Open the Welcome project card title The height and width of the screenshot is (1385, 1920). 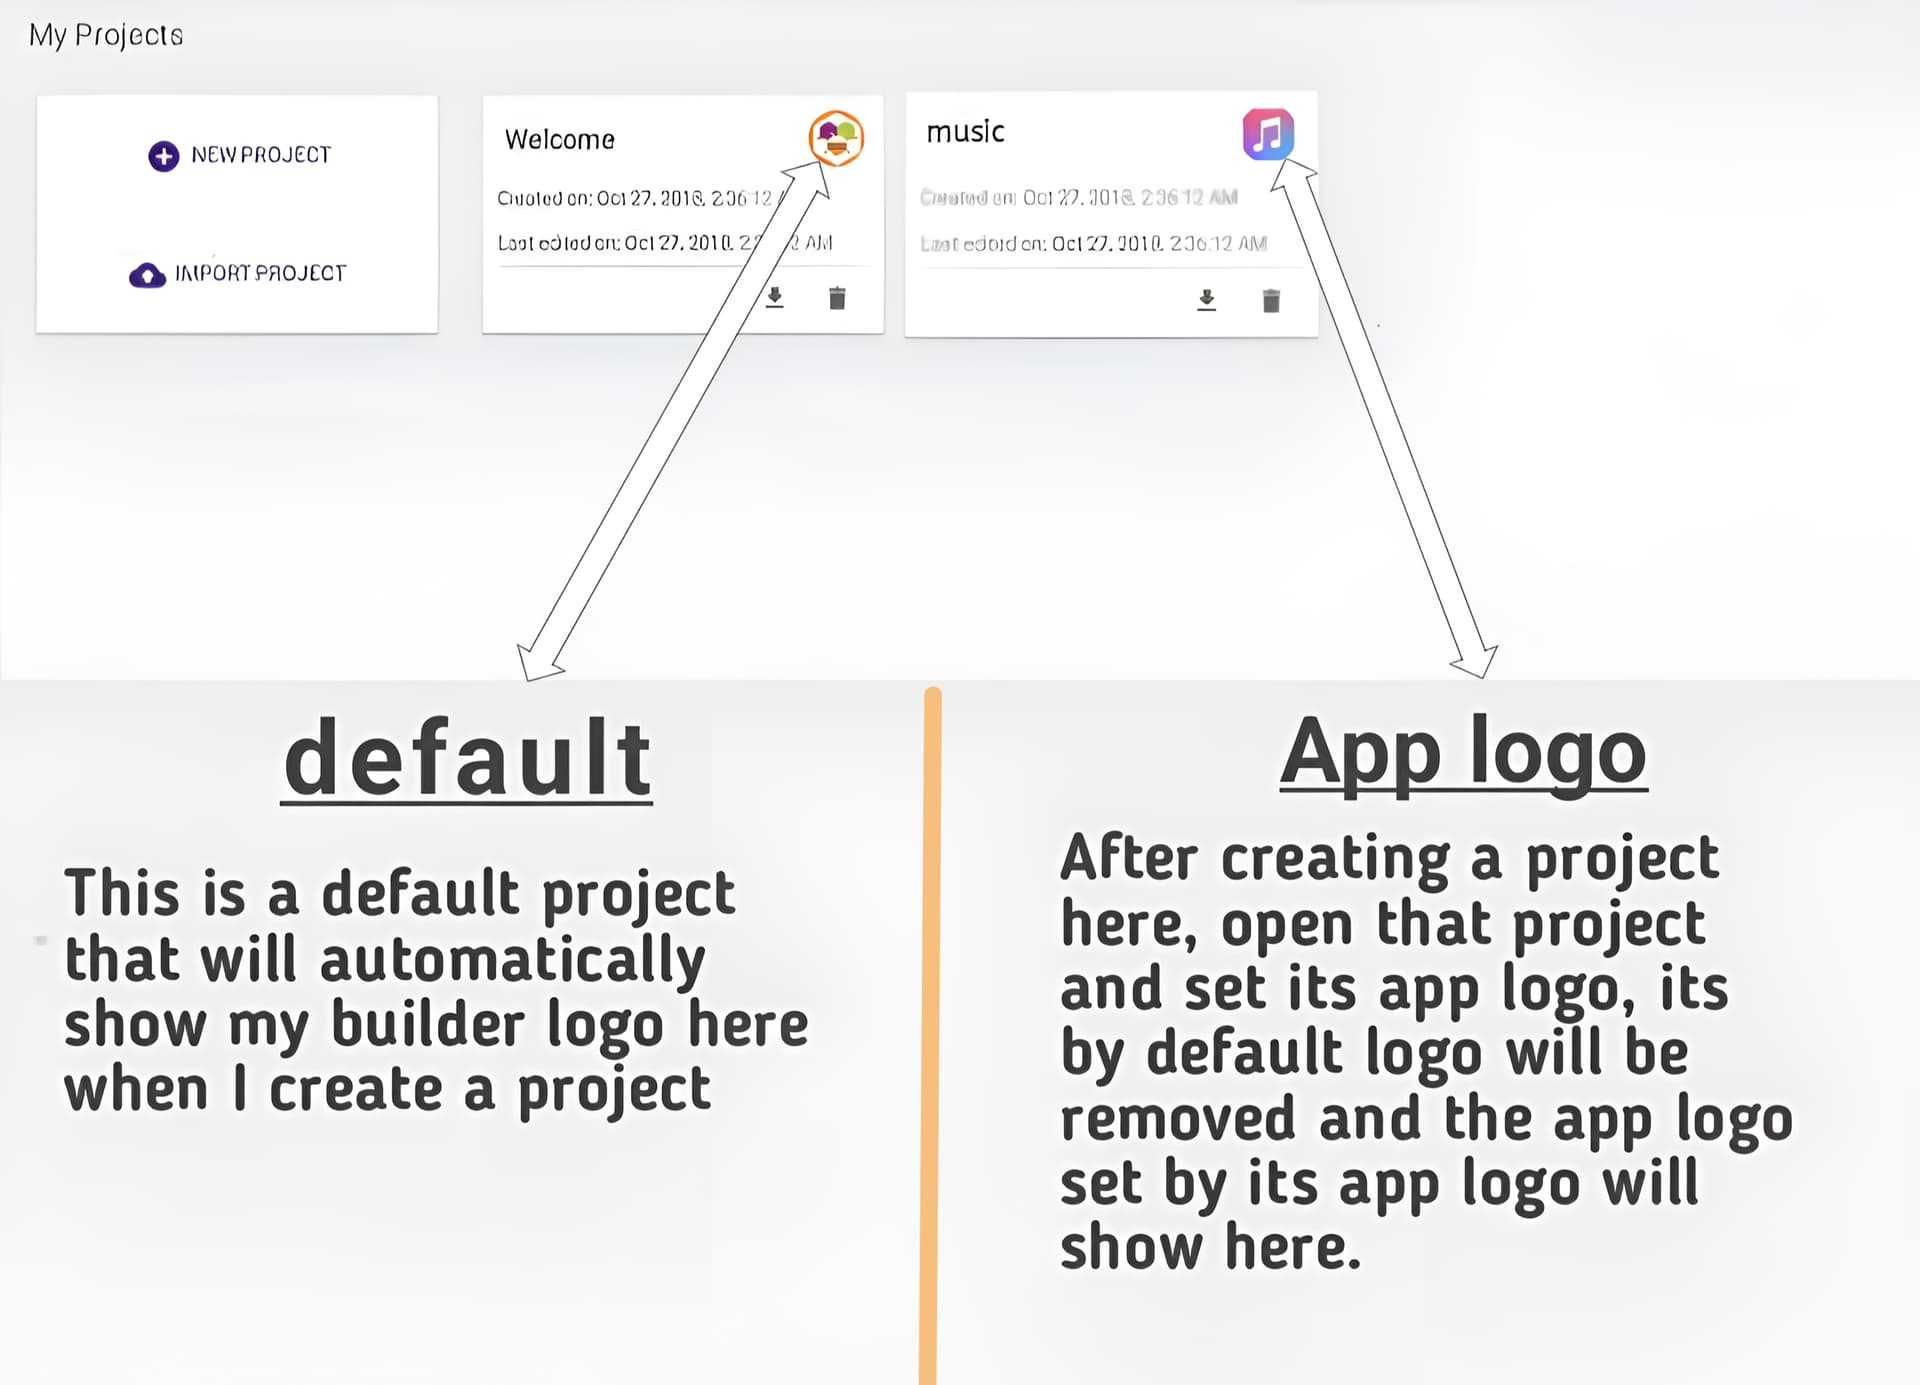560,139
